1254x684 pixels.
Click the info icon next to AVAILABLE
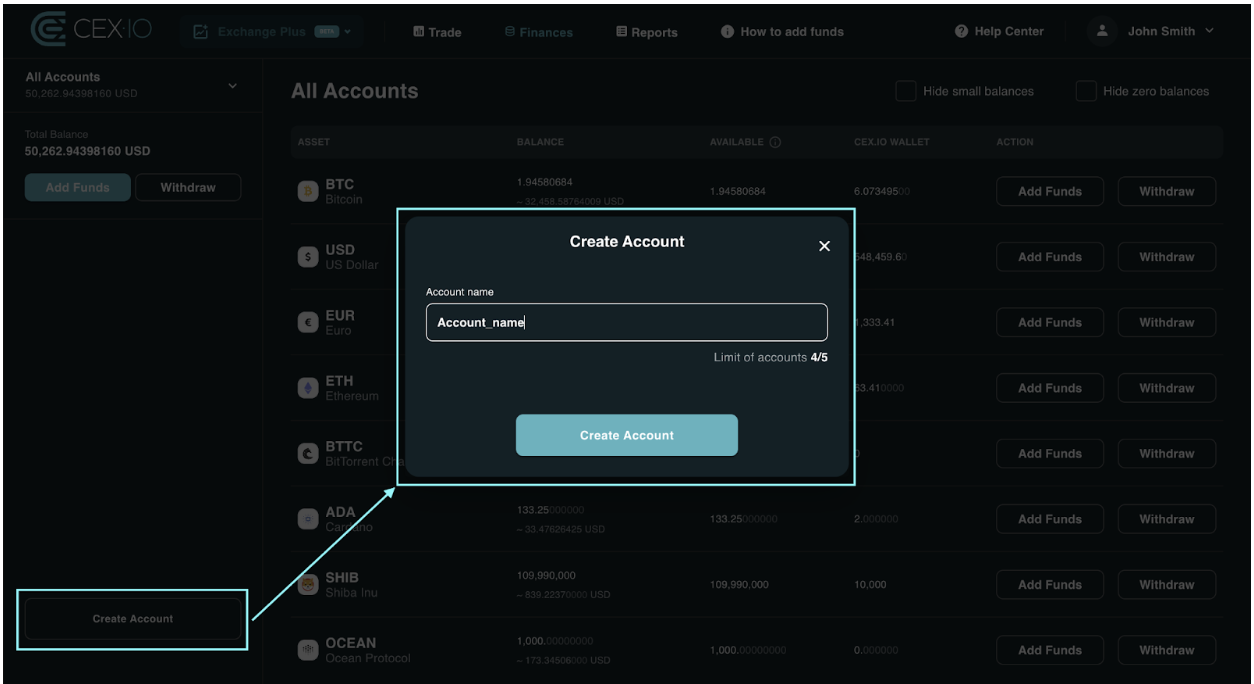(x=775, y=142)
